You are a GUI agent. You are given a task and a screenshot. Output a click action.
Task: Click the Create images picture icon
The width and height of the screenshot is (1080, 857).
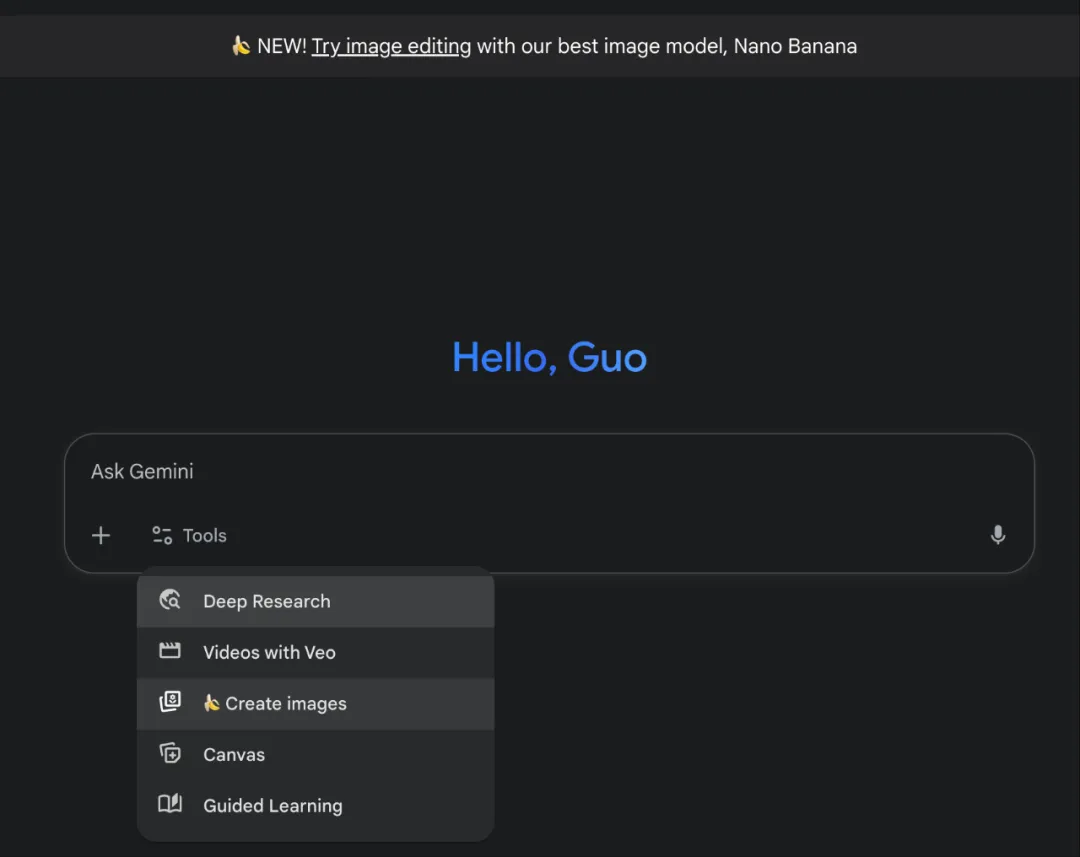click(x=170, y=702)
